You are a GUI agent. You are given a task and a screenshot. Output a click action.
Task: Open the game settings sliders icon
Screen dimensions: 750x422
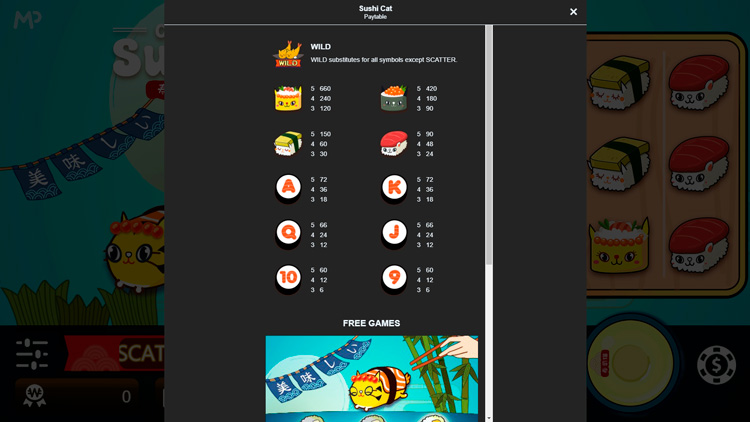pos(32,354)
